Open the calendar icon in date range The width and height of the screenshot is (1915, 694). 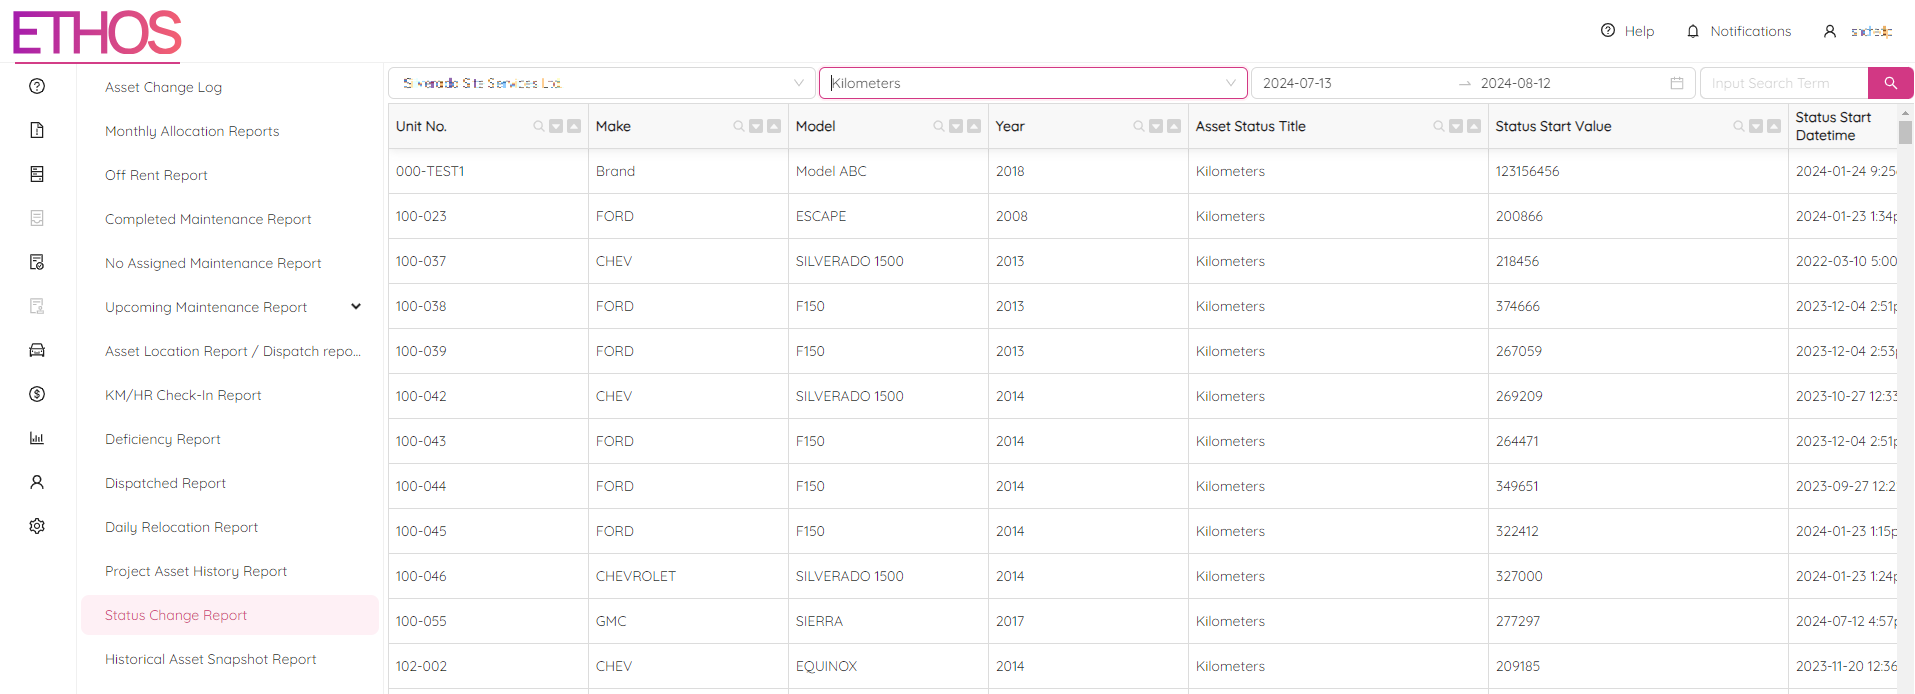point(1677,83)
